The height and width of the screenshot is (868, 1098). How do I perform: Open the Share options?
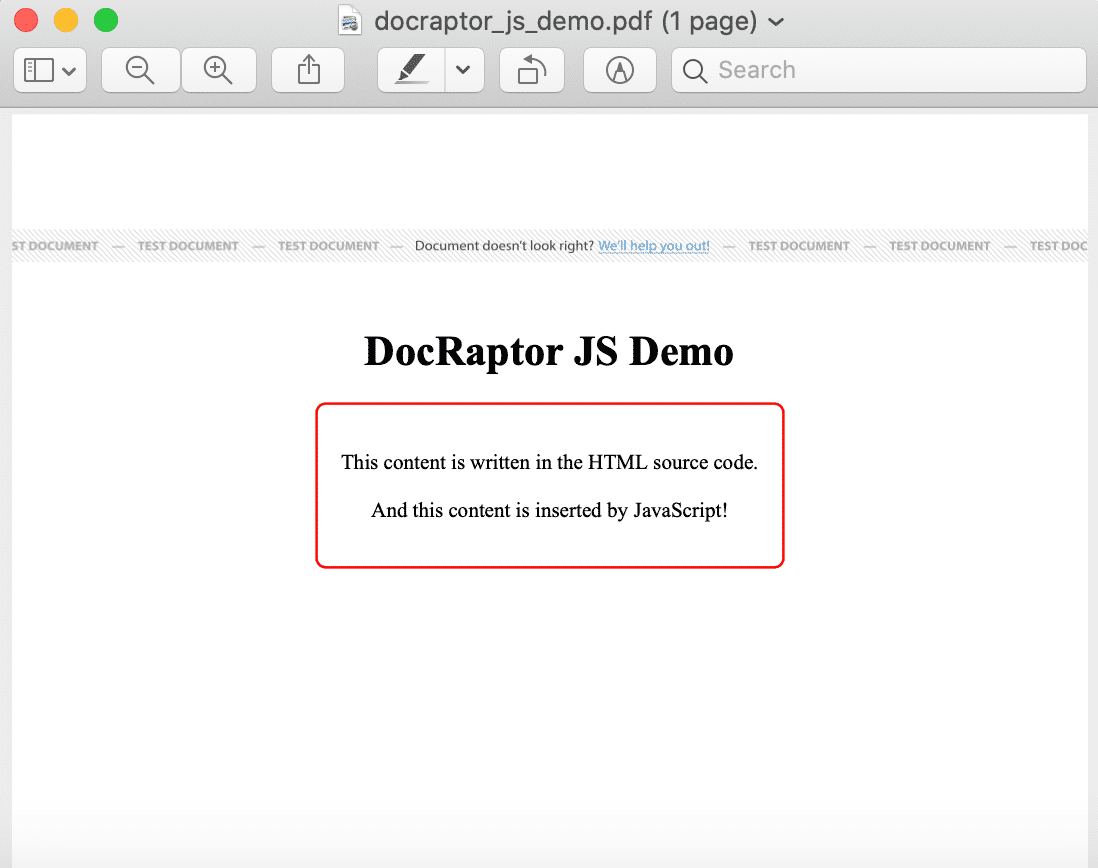[x=307, y=70]
